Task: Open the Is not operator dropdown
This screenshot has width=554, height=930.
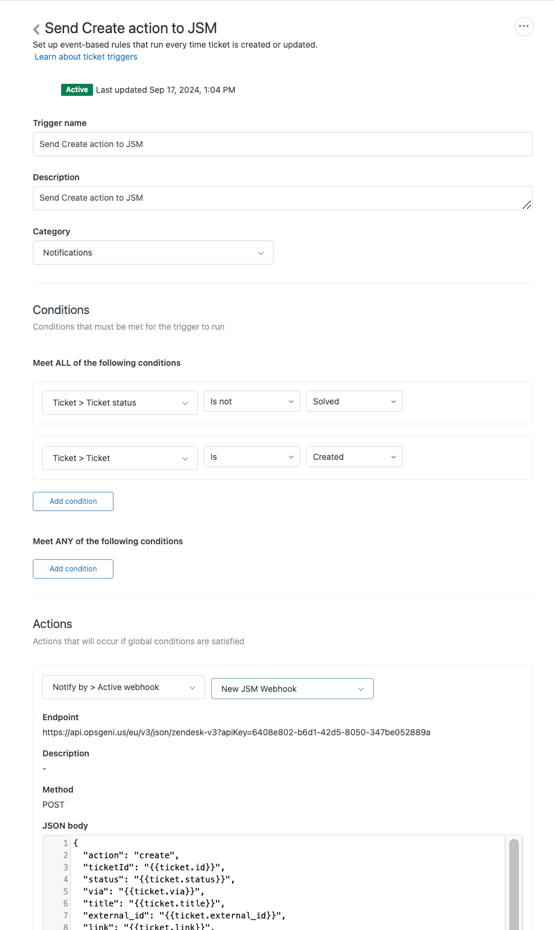Action: (252, 402)
